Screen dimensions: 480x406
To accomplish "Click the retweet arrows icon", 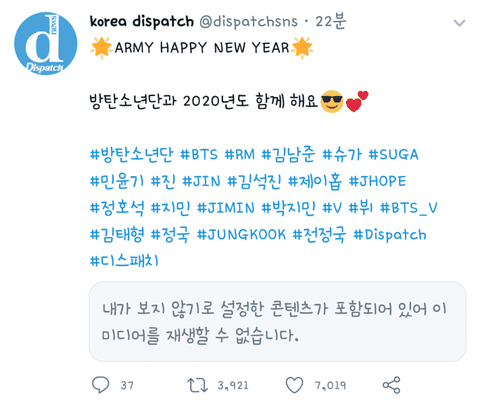I will (x=197, y=385).
